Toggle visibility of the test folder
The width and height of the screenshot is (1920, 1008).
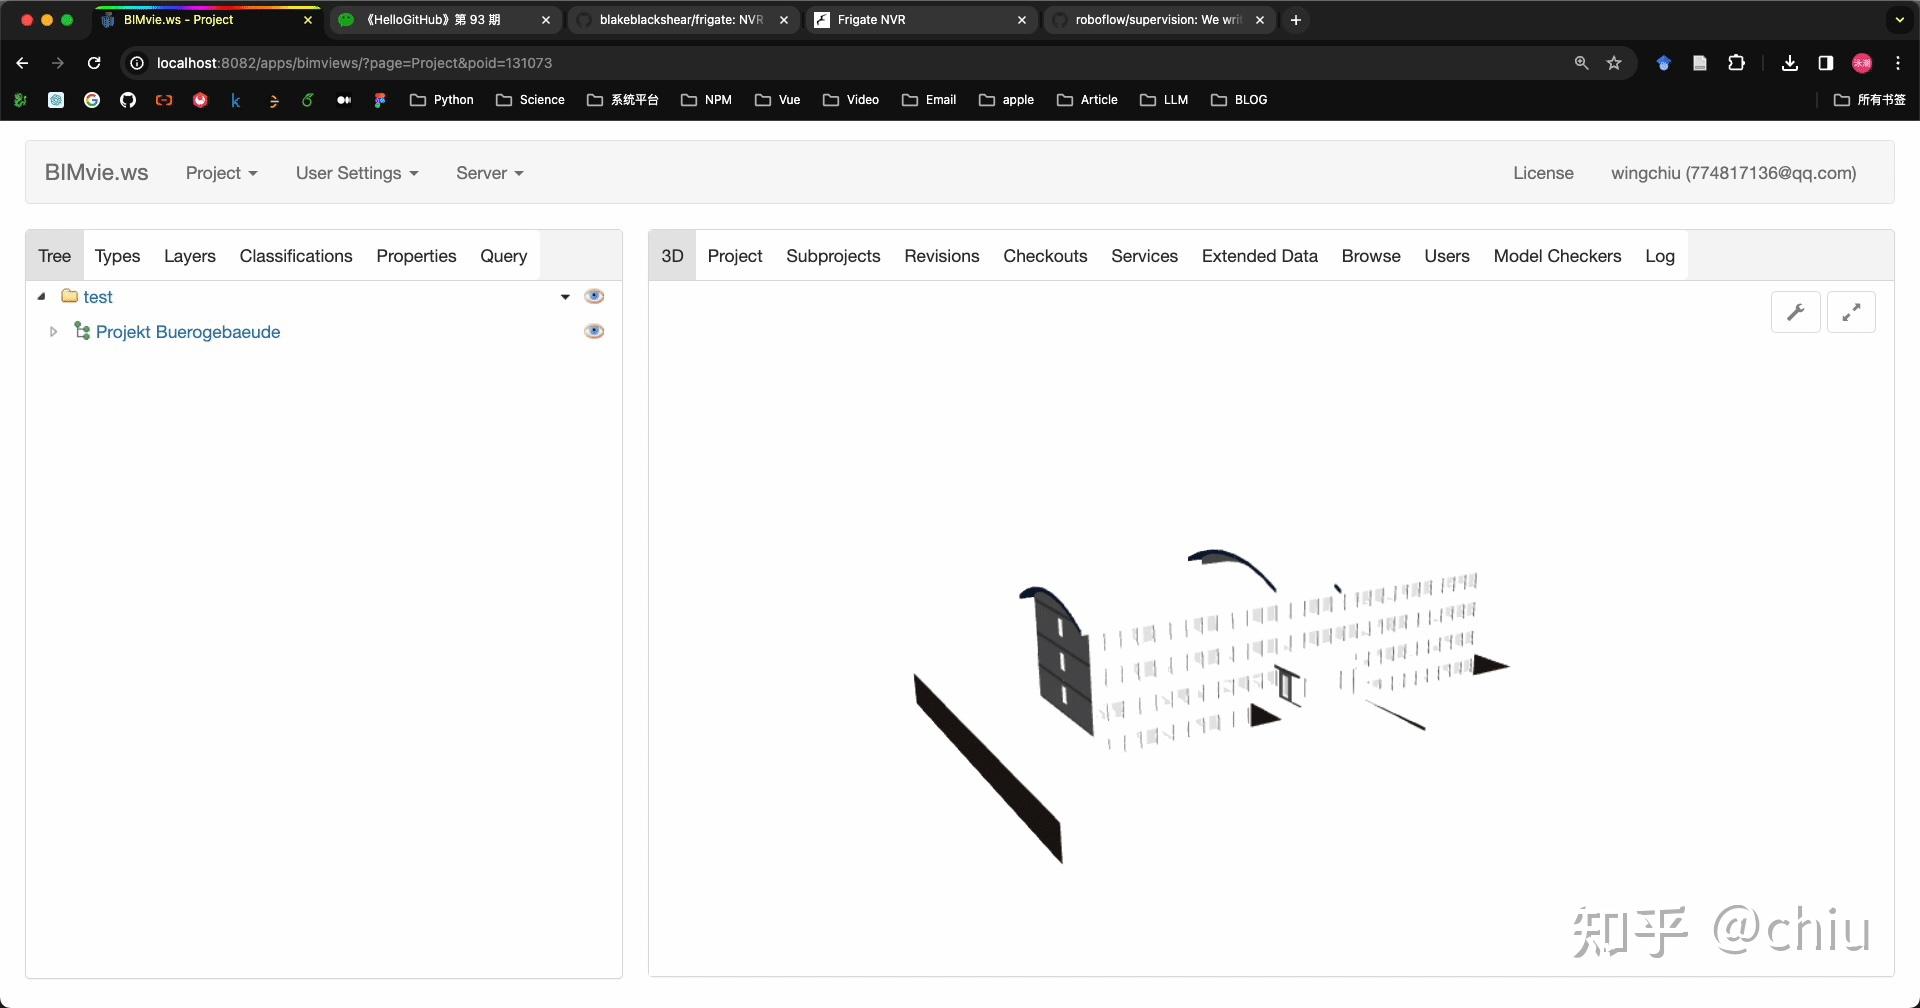pyautogui.click(x=594, y=295)
